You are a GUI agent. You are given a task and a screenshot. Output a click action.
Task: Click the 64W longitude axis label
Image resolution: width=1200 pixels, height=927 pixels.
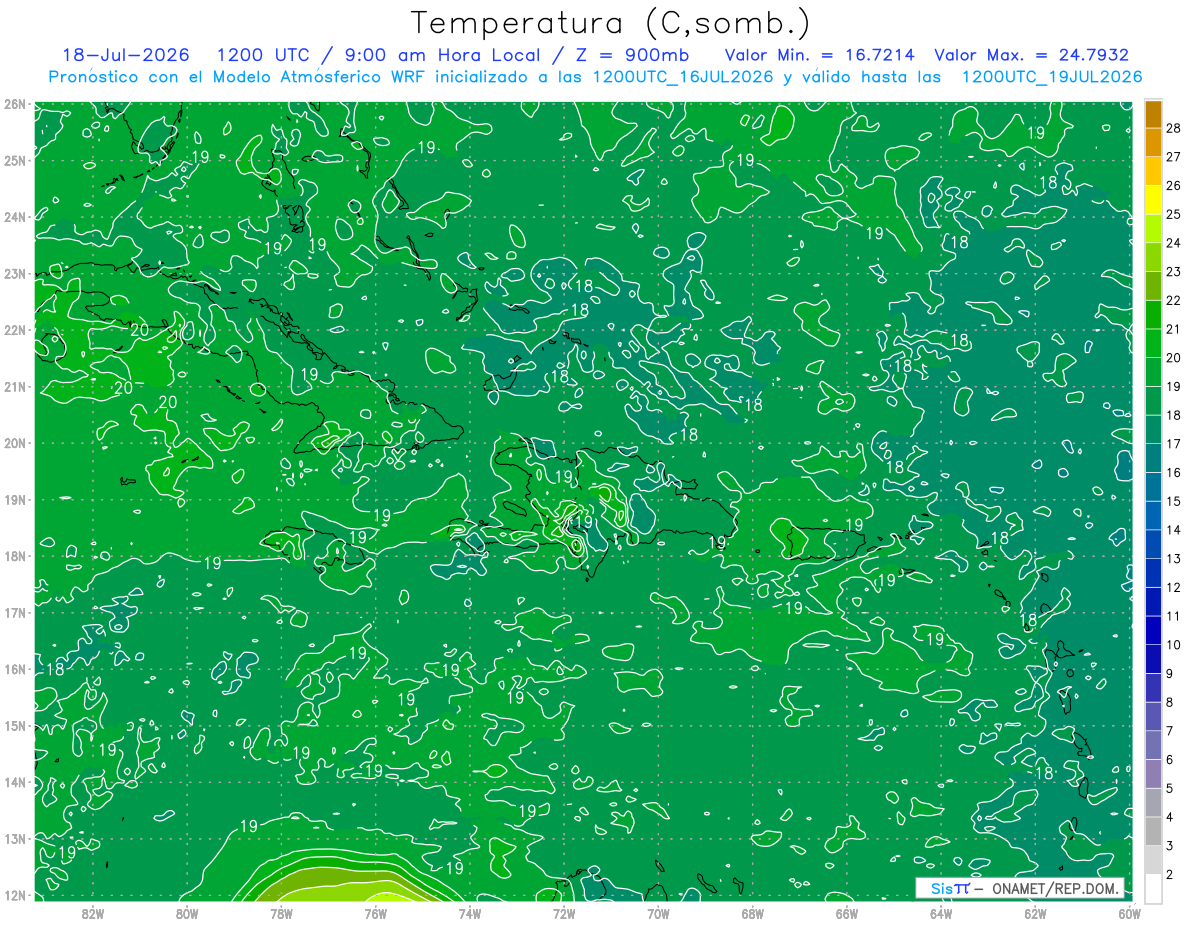(940, 913)
